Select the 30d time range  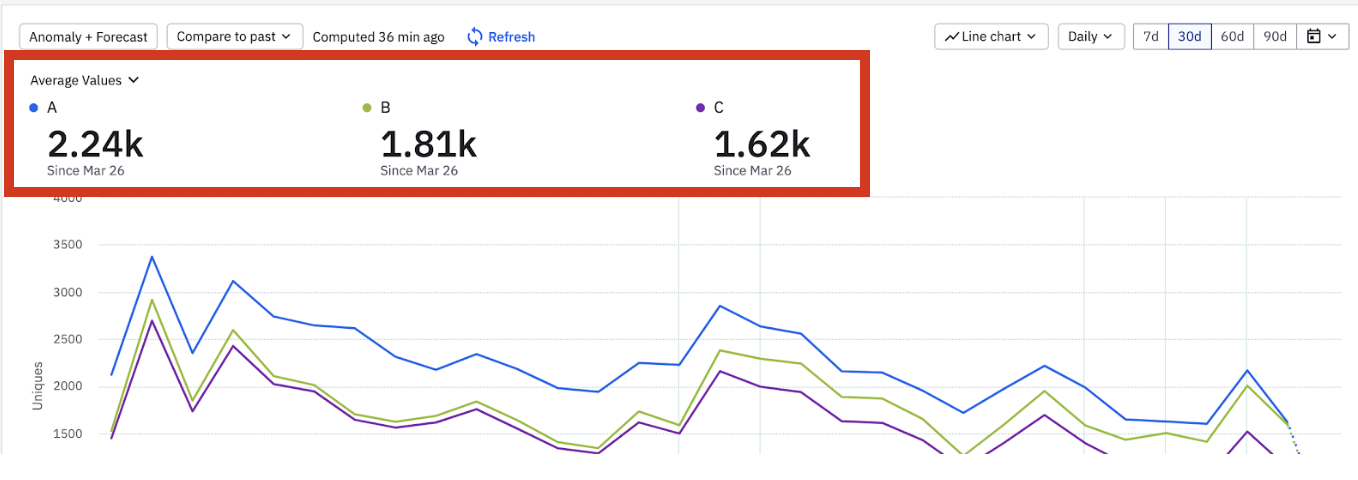tap(1190, 37)
